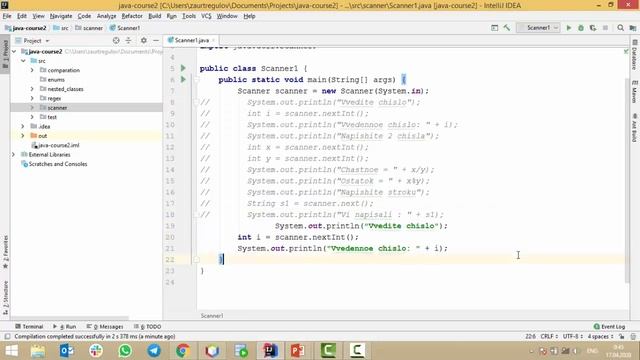Open WhatsApp from the taskbar
This screenshot has width=640, height=360.
(x=125, y=351)
